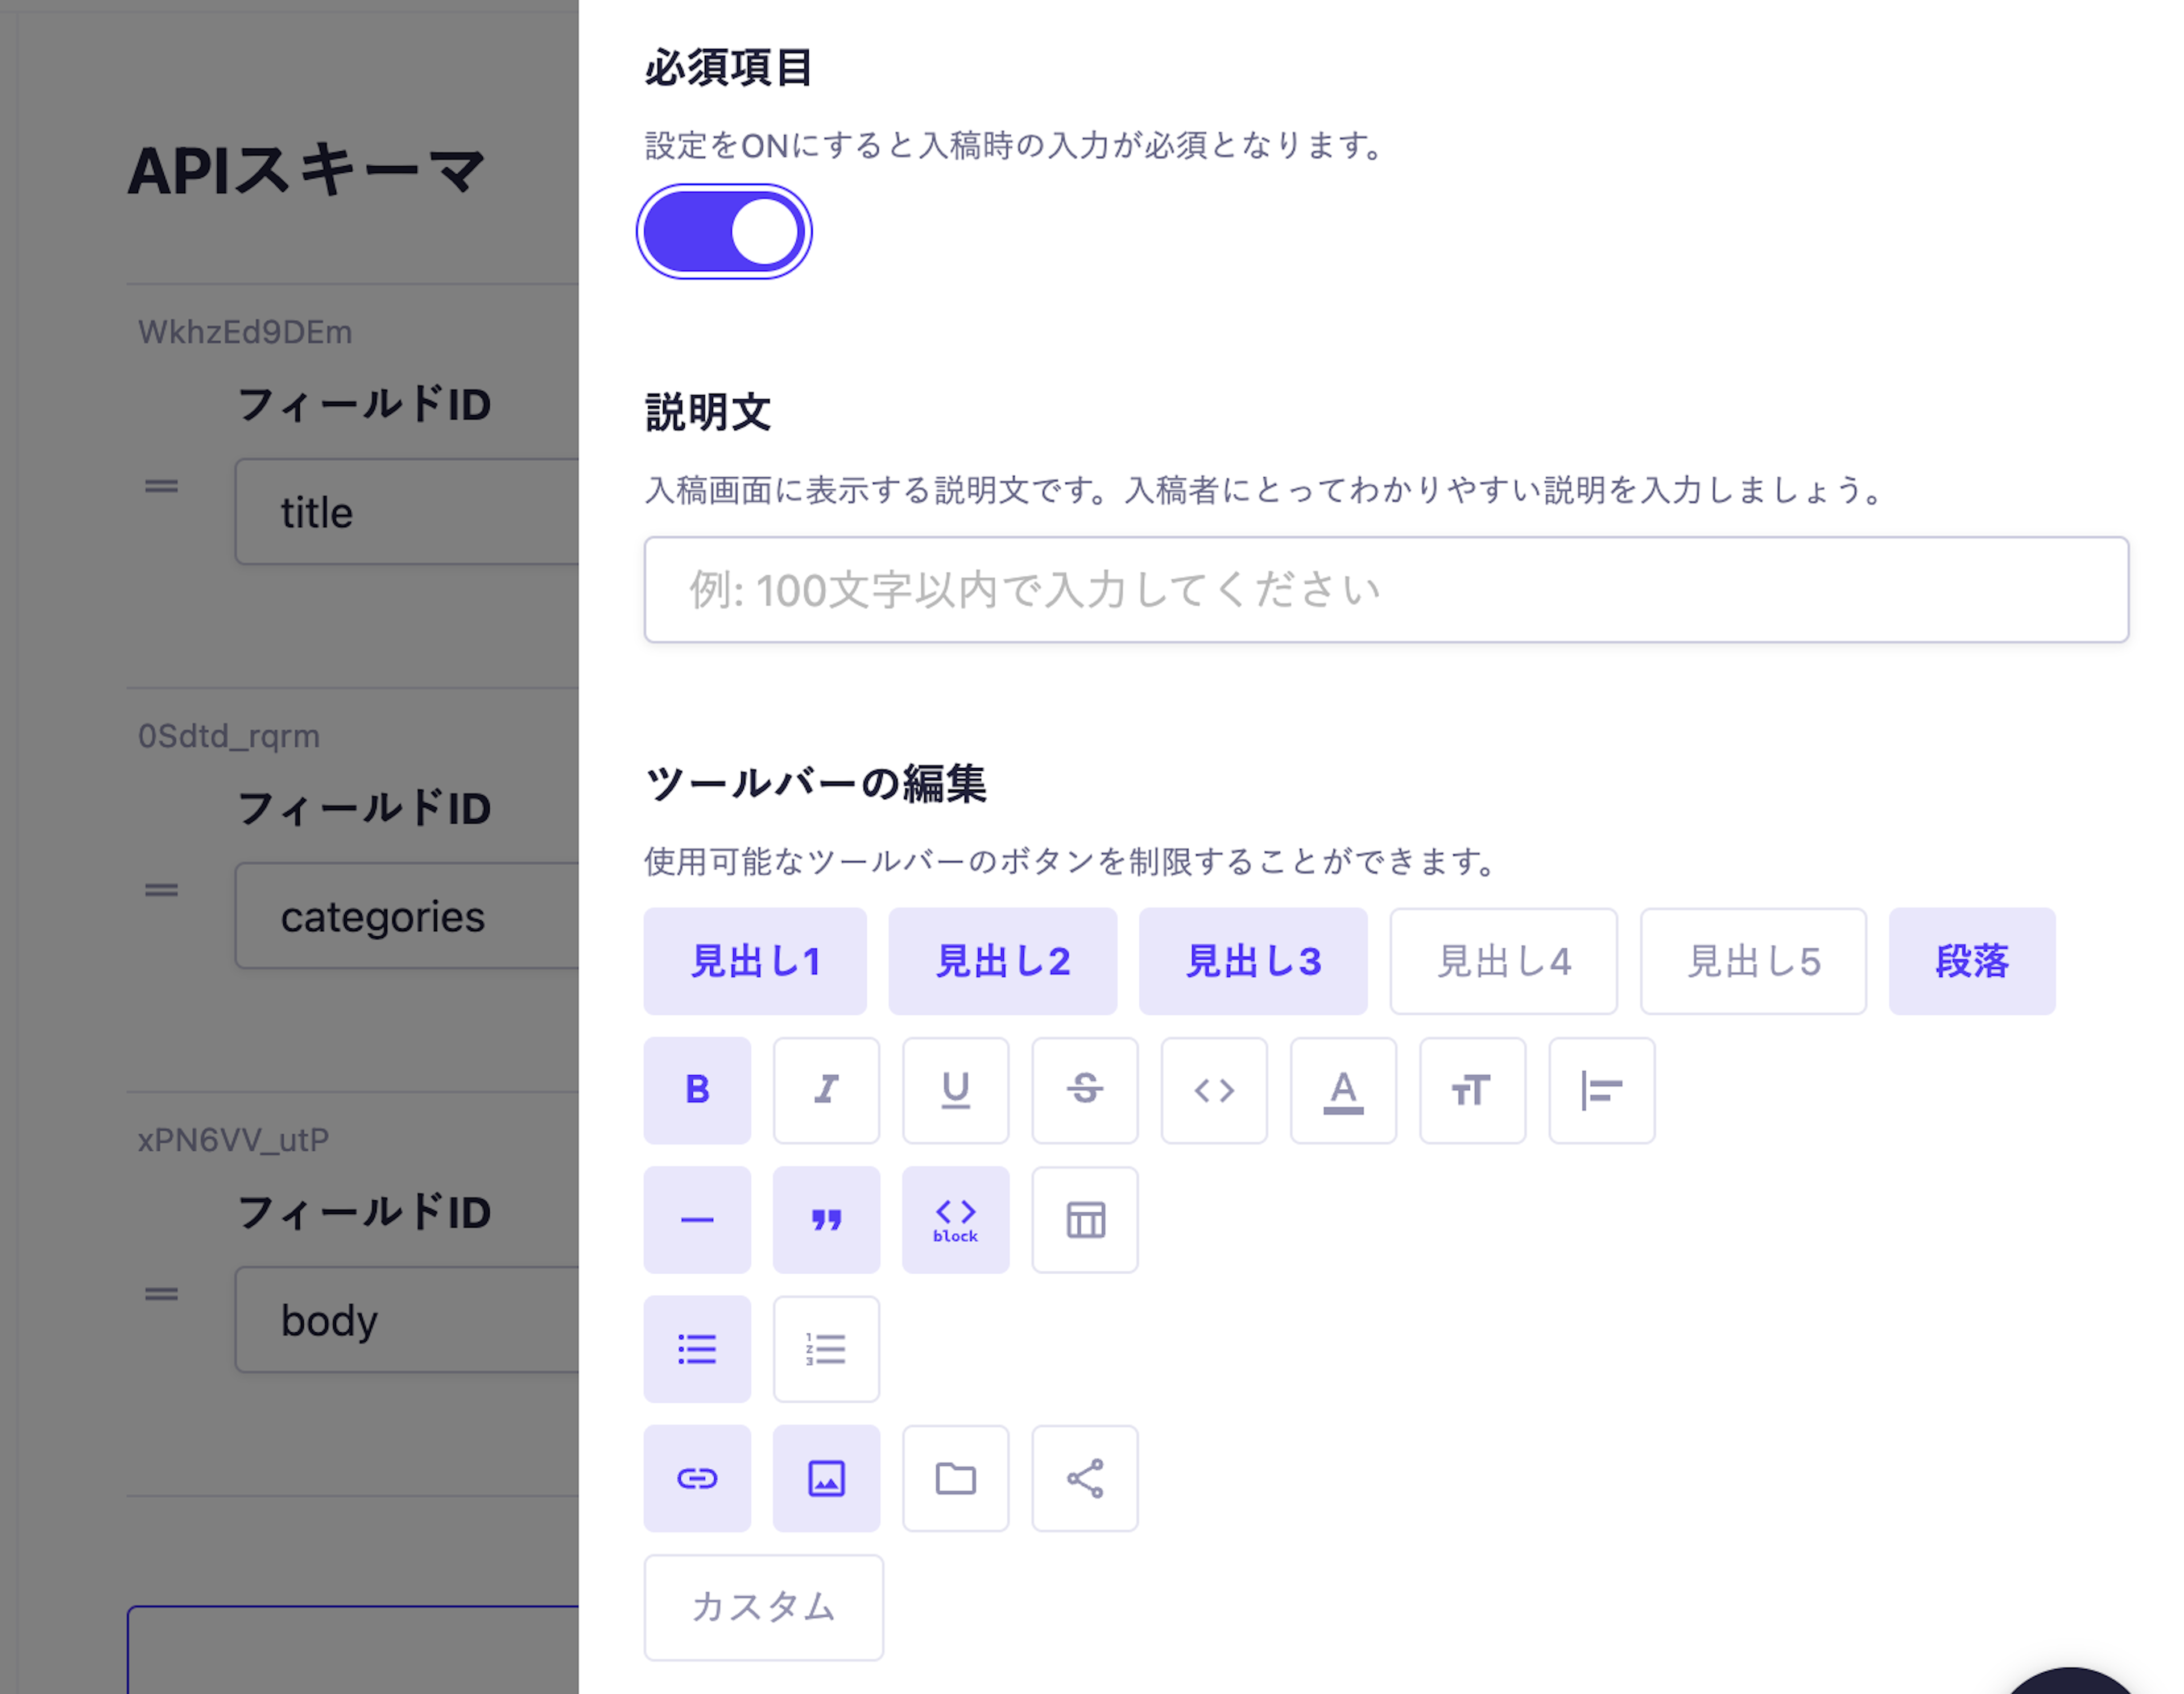Enable the text color icon button
This screenshot has height=1694, width=2184.
tap(1343, 1090)
